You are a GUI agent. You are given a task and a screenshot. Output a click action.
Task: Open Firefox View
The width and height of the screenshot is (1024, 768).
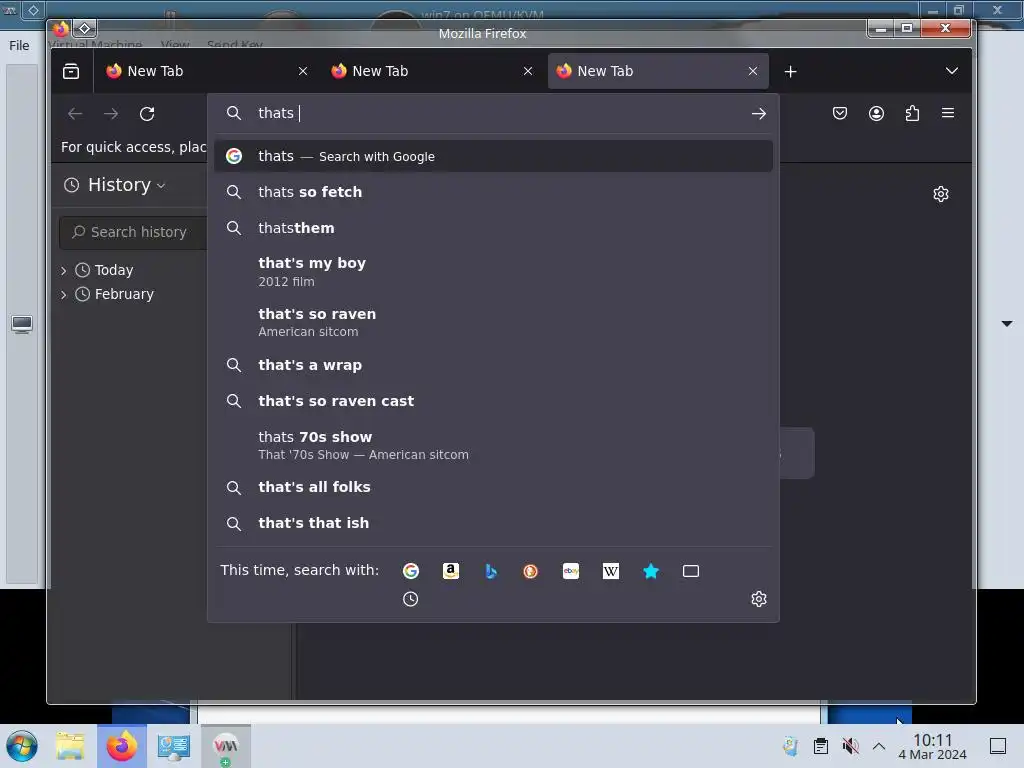pos(71,71)
